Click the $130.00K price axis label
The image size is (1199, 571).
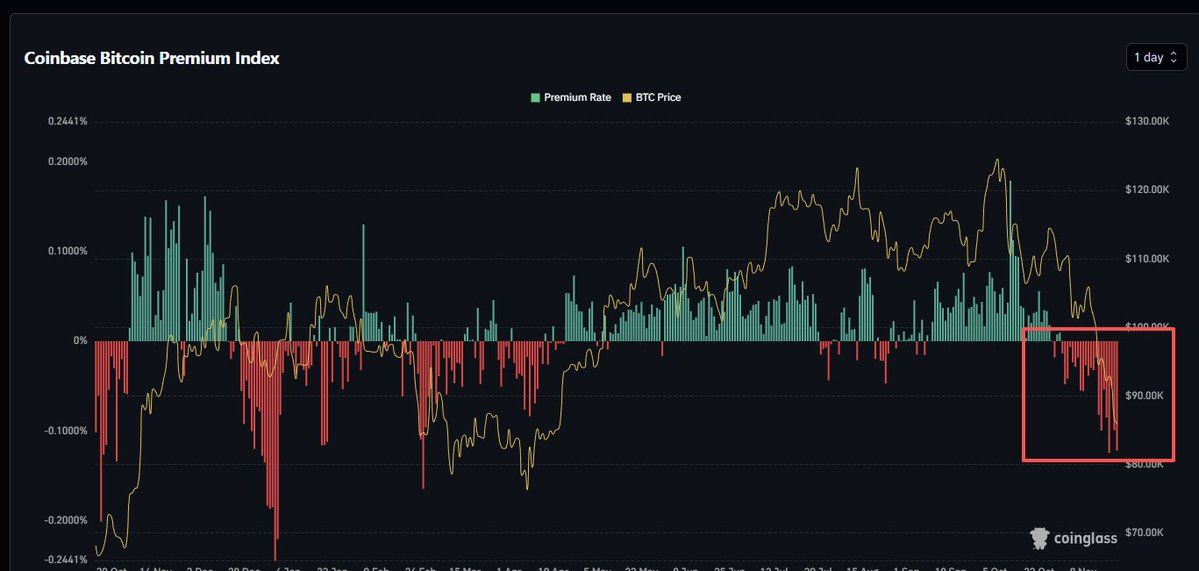pos(1147,122)
